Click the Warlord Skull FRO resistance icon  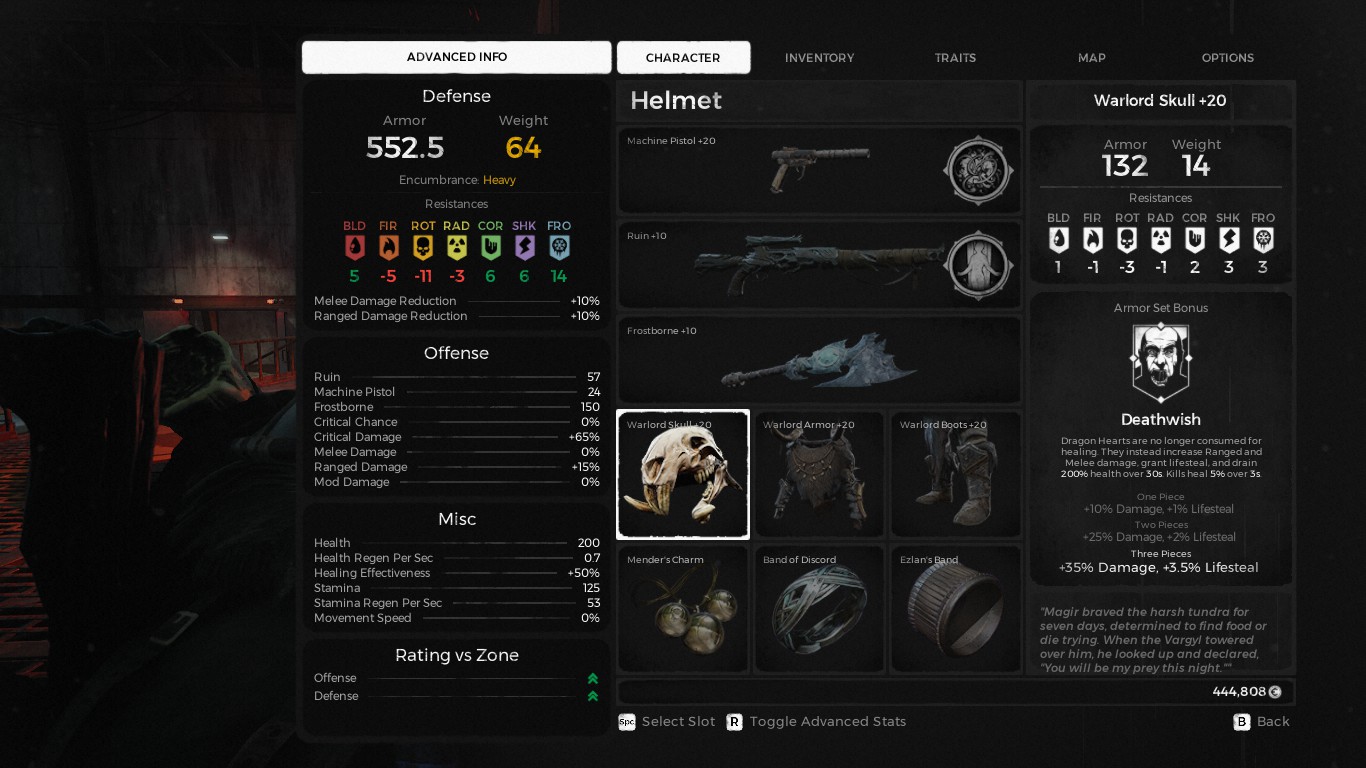pos(1263,240)
